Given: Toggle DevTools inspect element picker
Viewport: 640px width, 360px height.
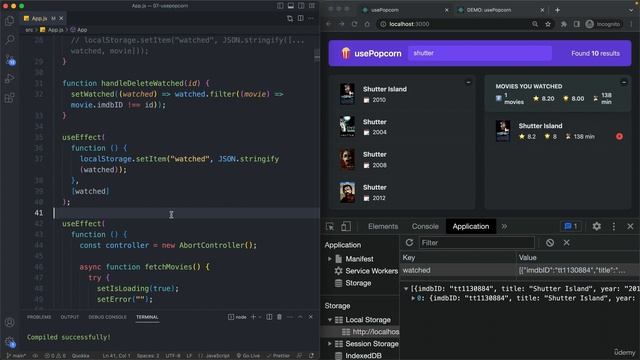Looking at the screenshot, I should pos(330,227).
